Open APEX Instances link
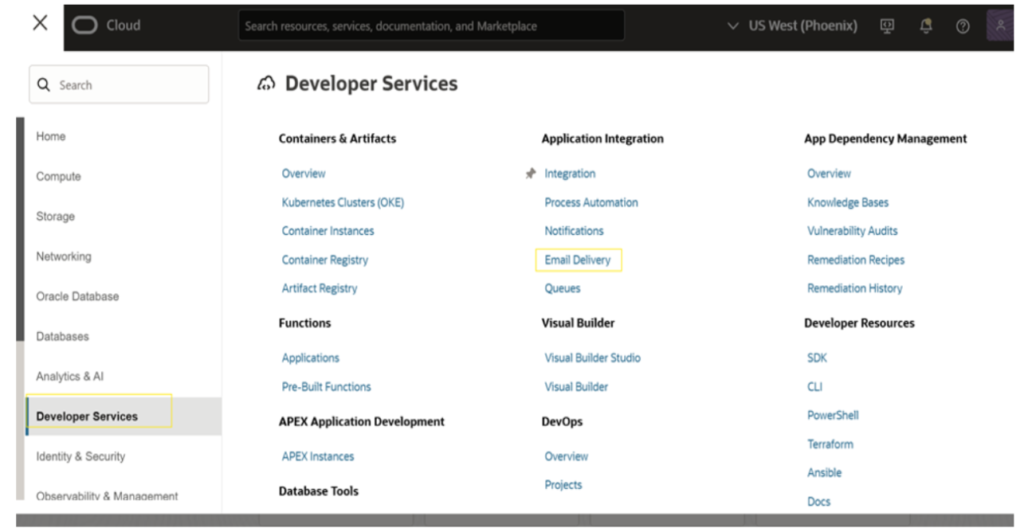The image size is (1024, 532). point(317,457)
